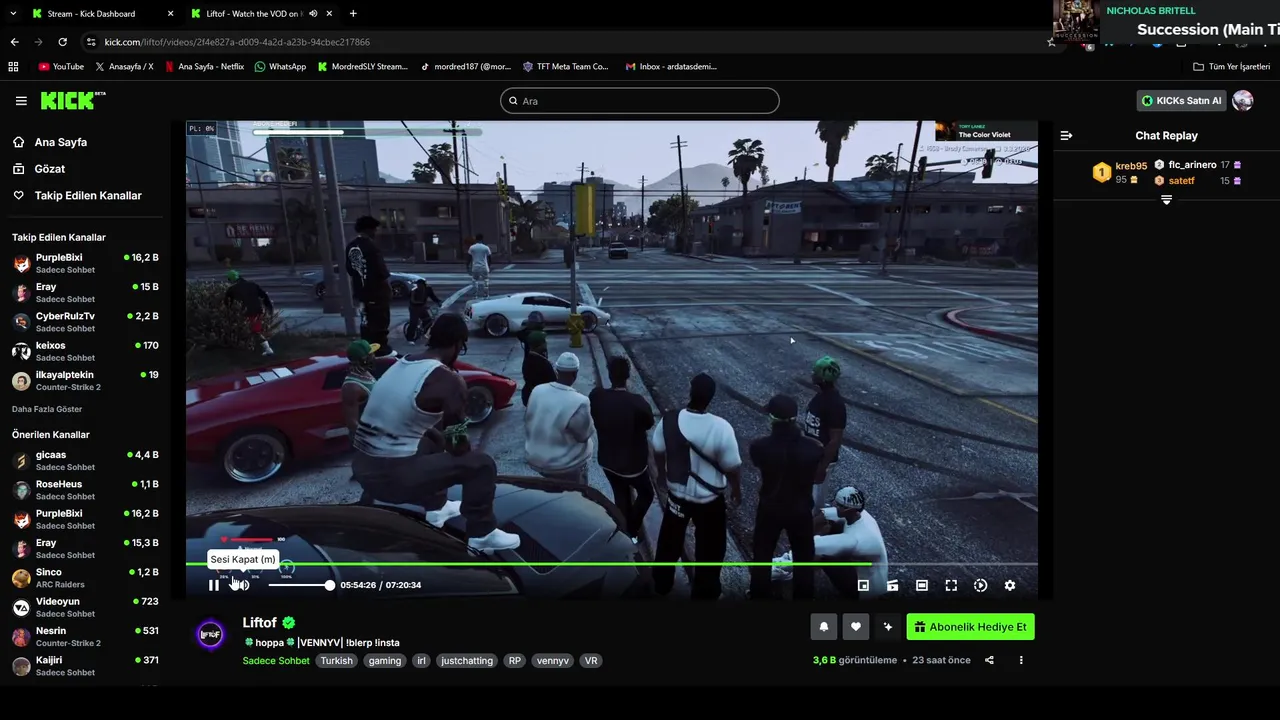The height and width of the screenshot is (720, 1280).
Task: Open Liftof channel avatar
Action: click(x=210, y=634)
